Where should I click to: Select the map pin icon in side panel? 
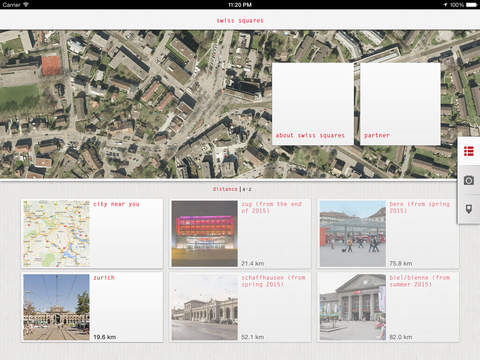tap(469, 209)
